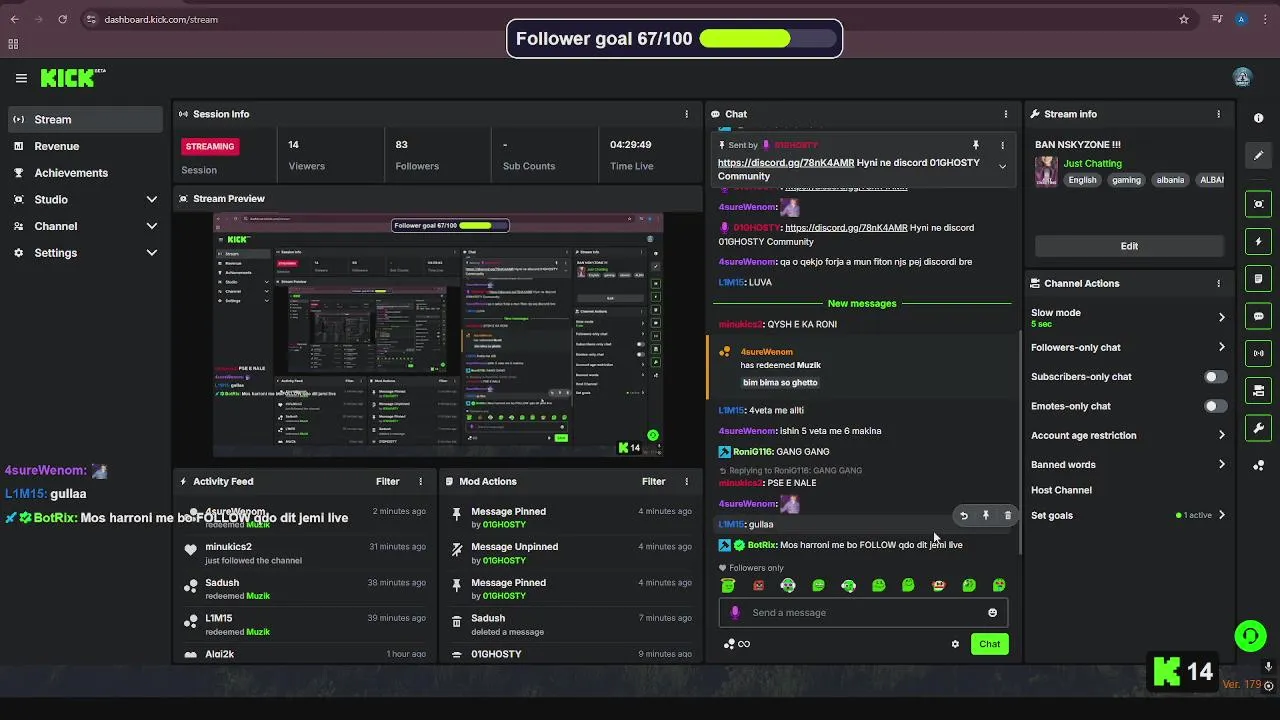The height and width of the screenshot is (720, 1280).
Task: Toggle the stream preview focus icon
Action: [x=1258, y=204]
